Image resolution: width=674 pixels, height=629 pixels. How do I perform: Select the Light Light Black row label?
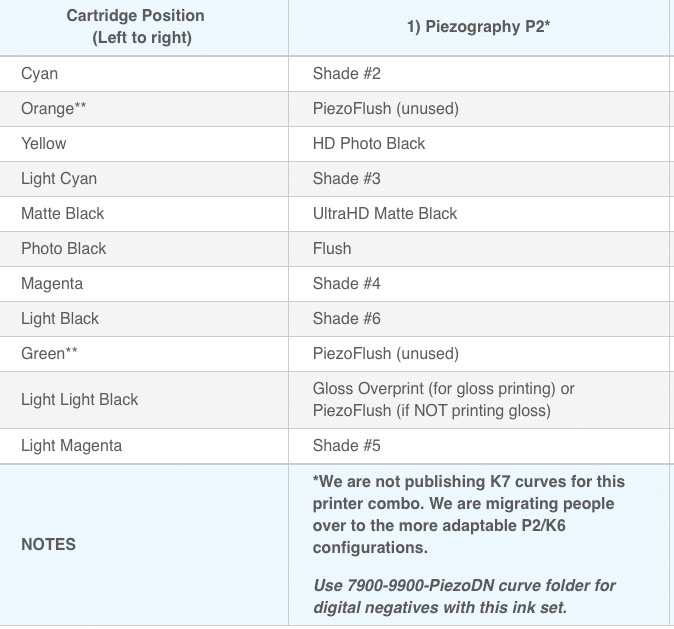click(79, 399)
